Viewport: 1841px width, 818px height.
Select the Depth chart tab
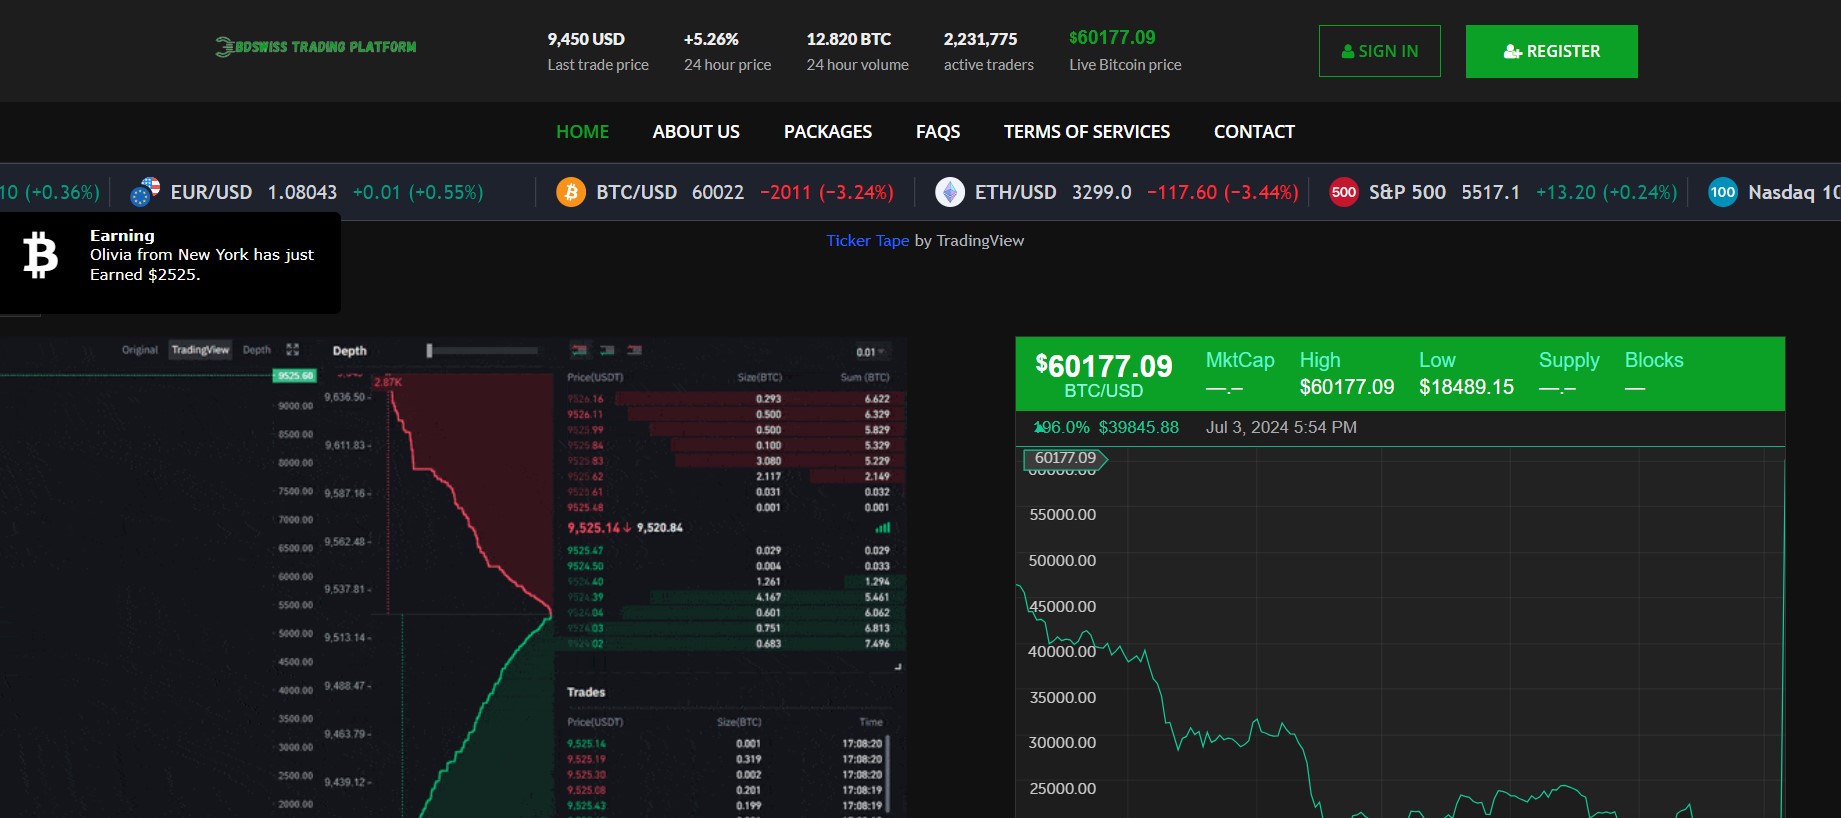click(x=257, y=350)
